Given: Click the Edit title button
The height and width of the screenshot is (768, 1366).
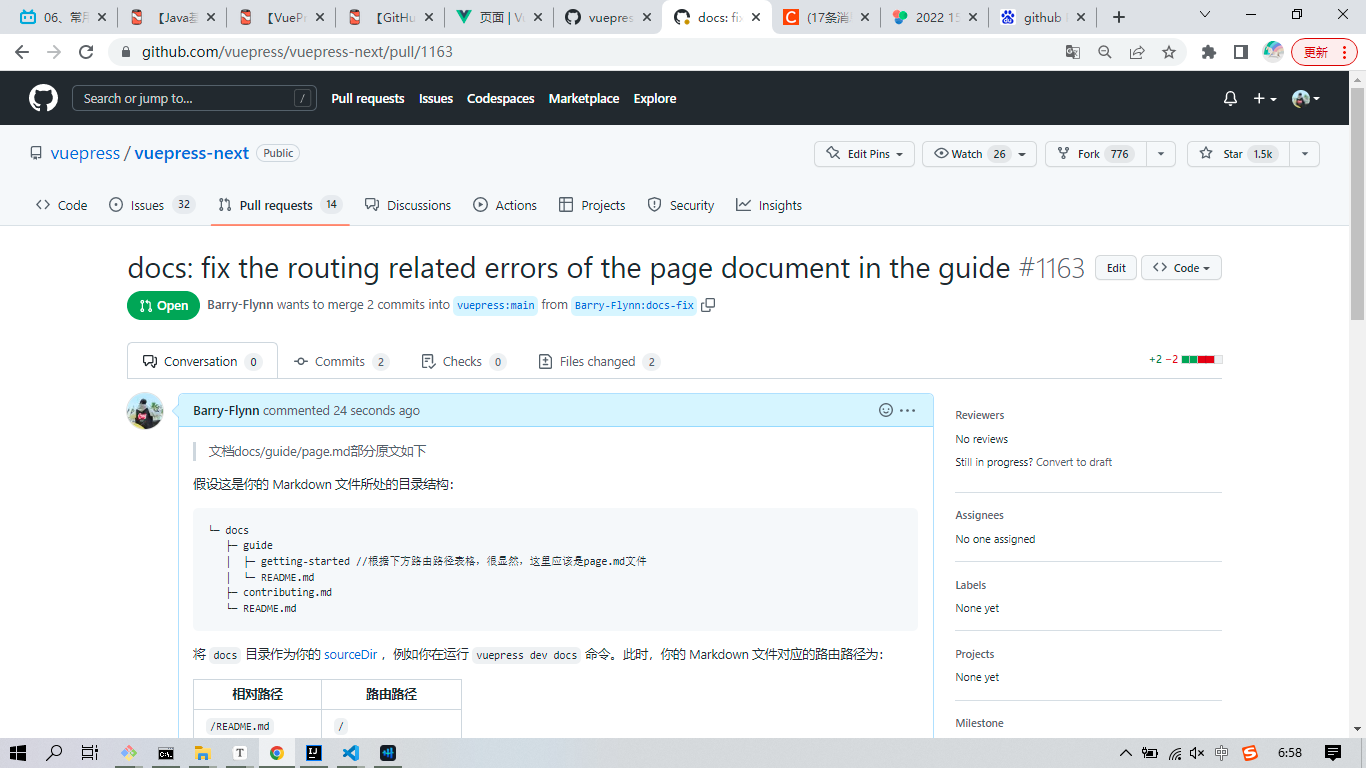Looking at the screenshot, I should (1116, 268).
